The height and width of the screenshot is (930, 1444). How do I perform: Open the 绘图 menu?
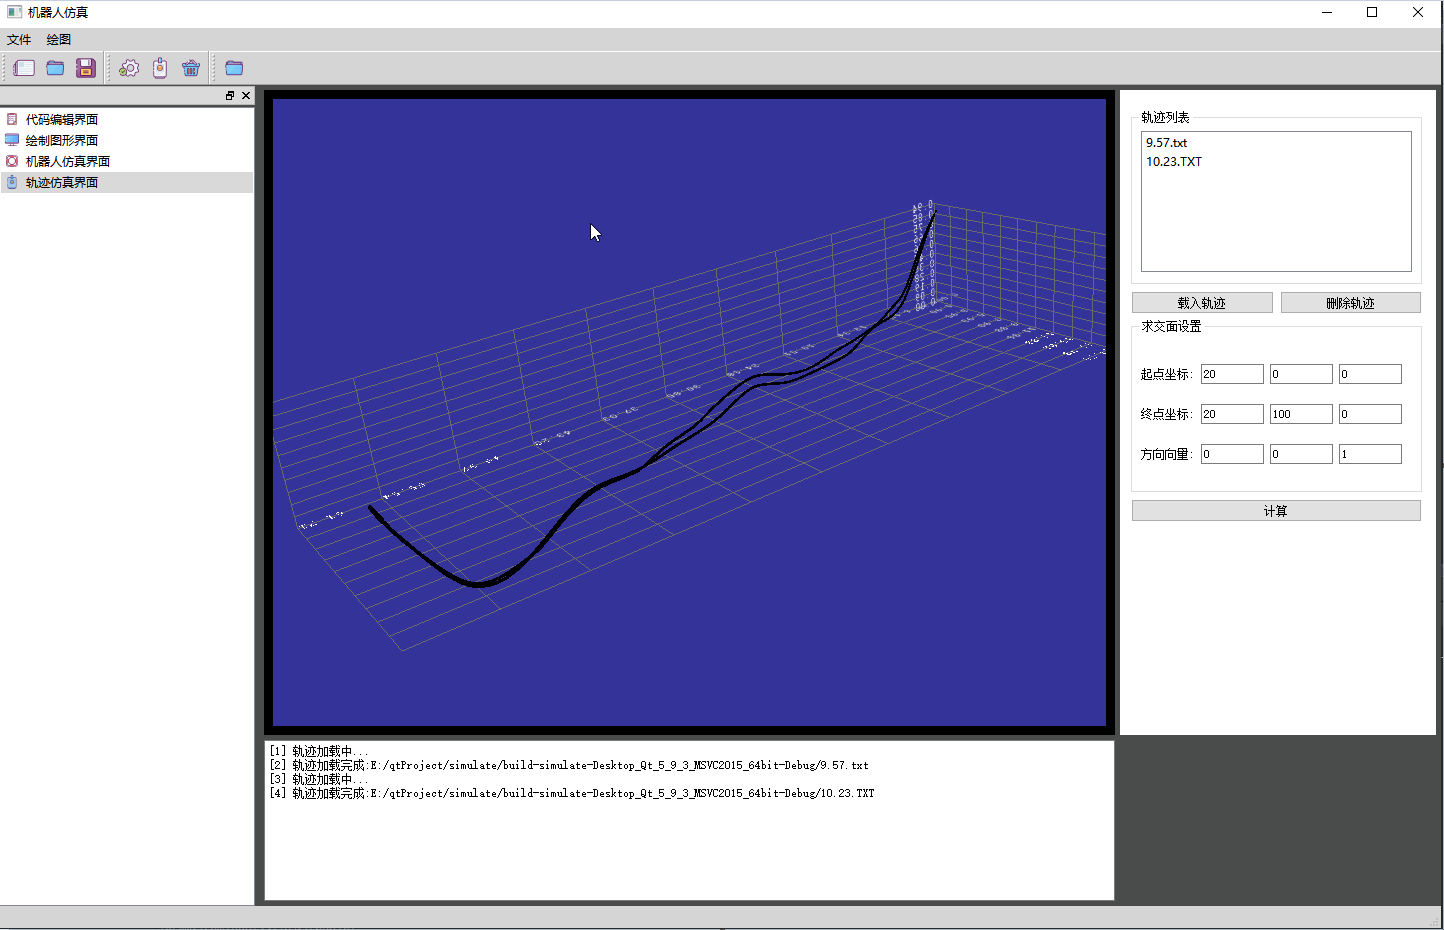(x=59, y=40)
